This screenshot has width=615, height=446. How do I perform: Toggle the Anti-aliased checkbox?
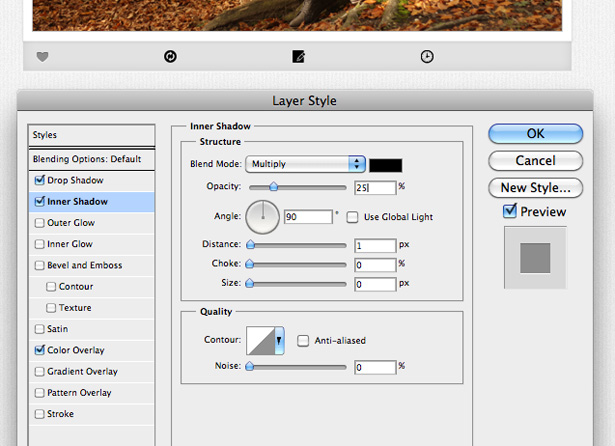303,340
